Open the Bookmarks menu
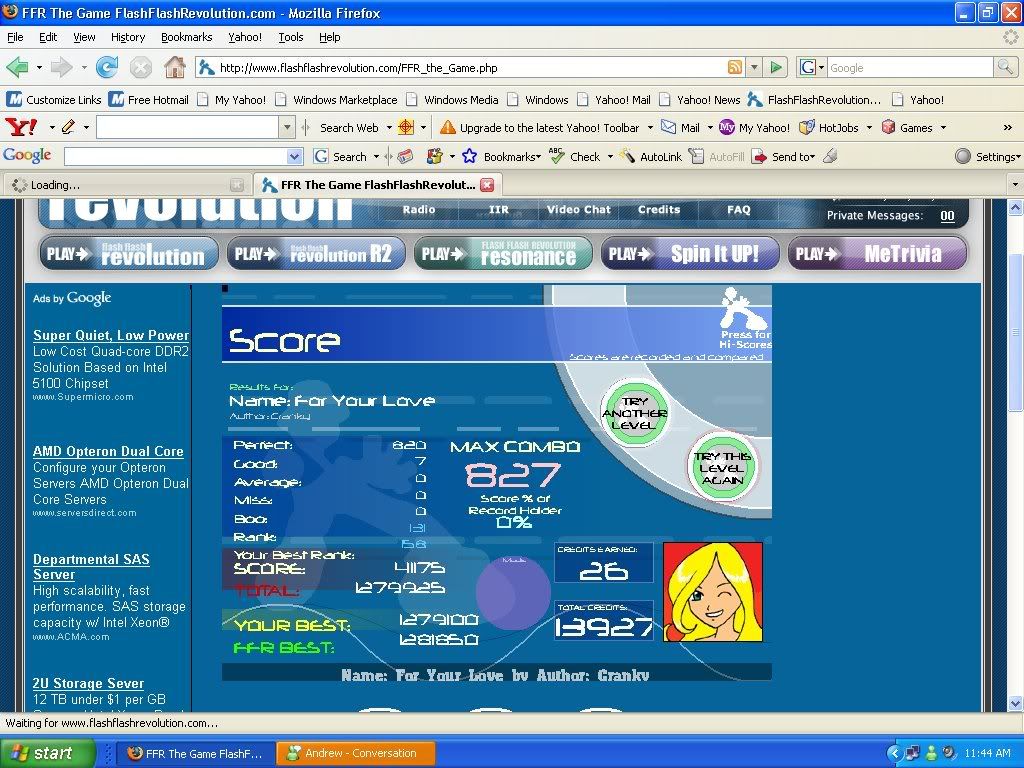This screenshot has height=768, width=1024. click(186, 37)
